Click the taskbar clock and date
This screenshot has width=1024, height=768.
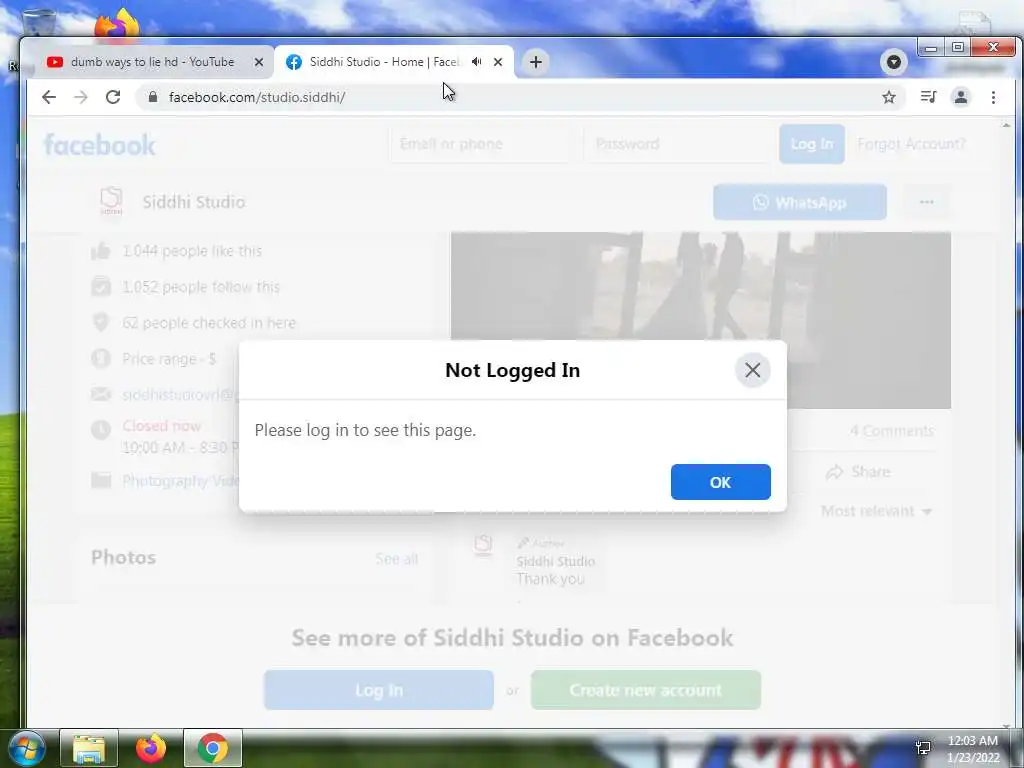(x=973, y=749)
